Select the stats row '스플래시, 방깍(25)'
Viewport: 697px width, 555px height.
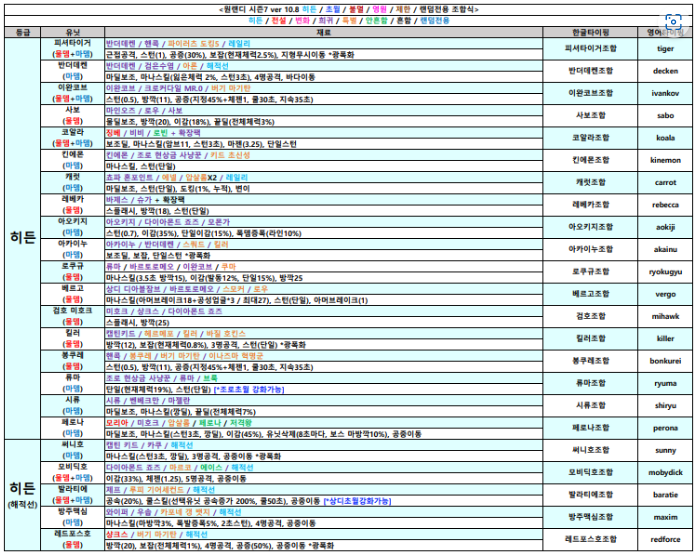point(324,322)
